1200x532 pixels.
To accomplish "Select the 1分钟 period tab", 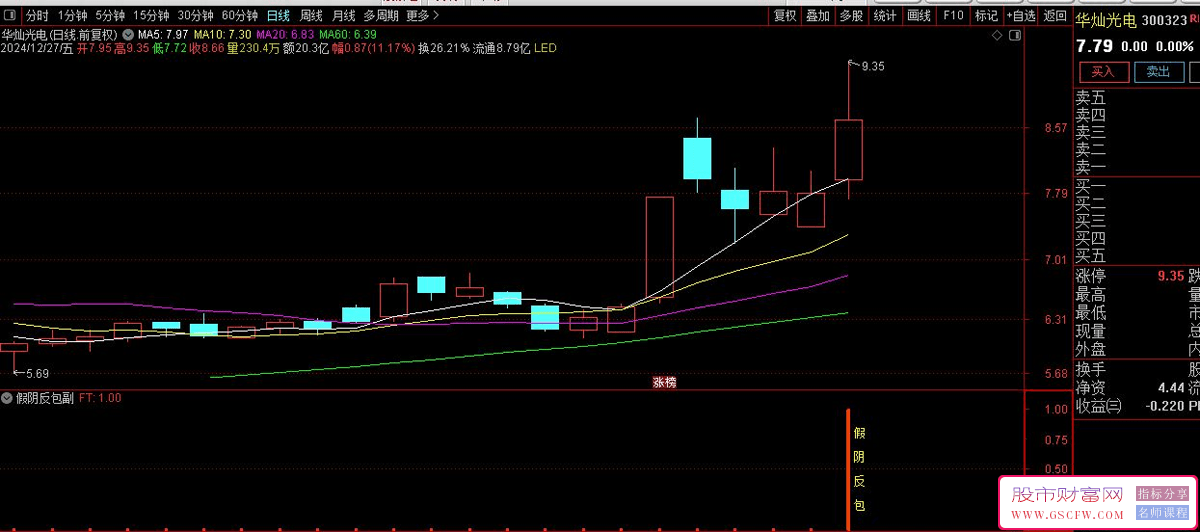I will (72, 15).
